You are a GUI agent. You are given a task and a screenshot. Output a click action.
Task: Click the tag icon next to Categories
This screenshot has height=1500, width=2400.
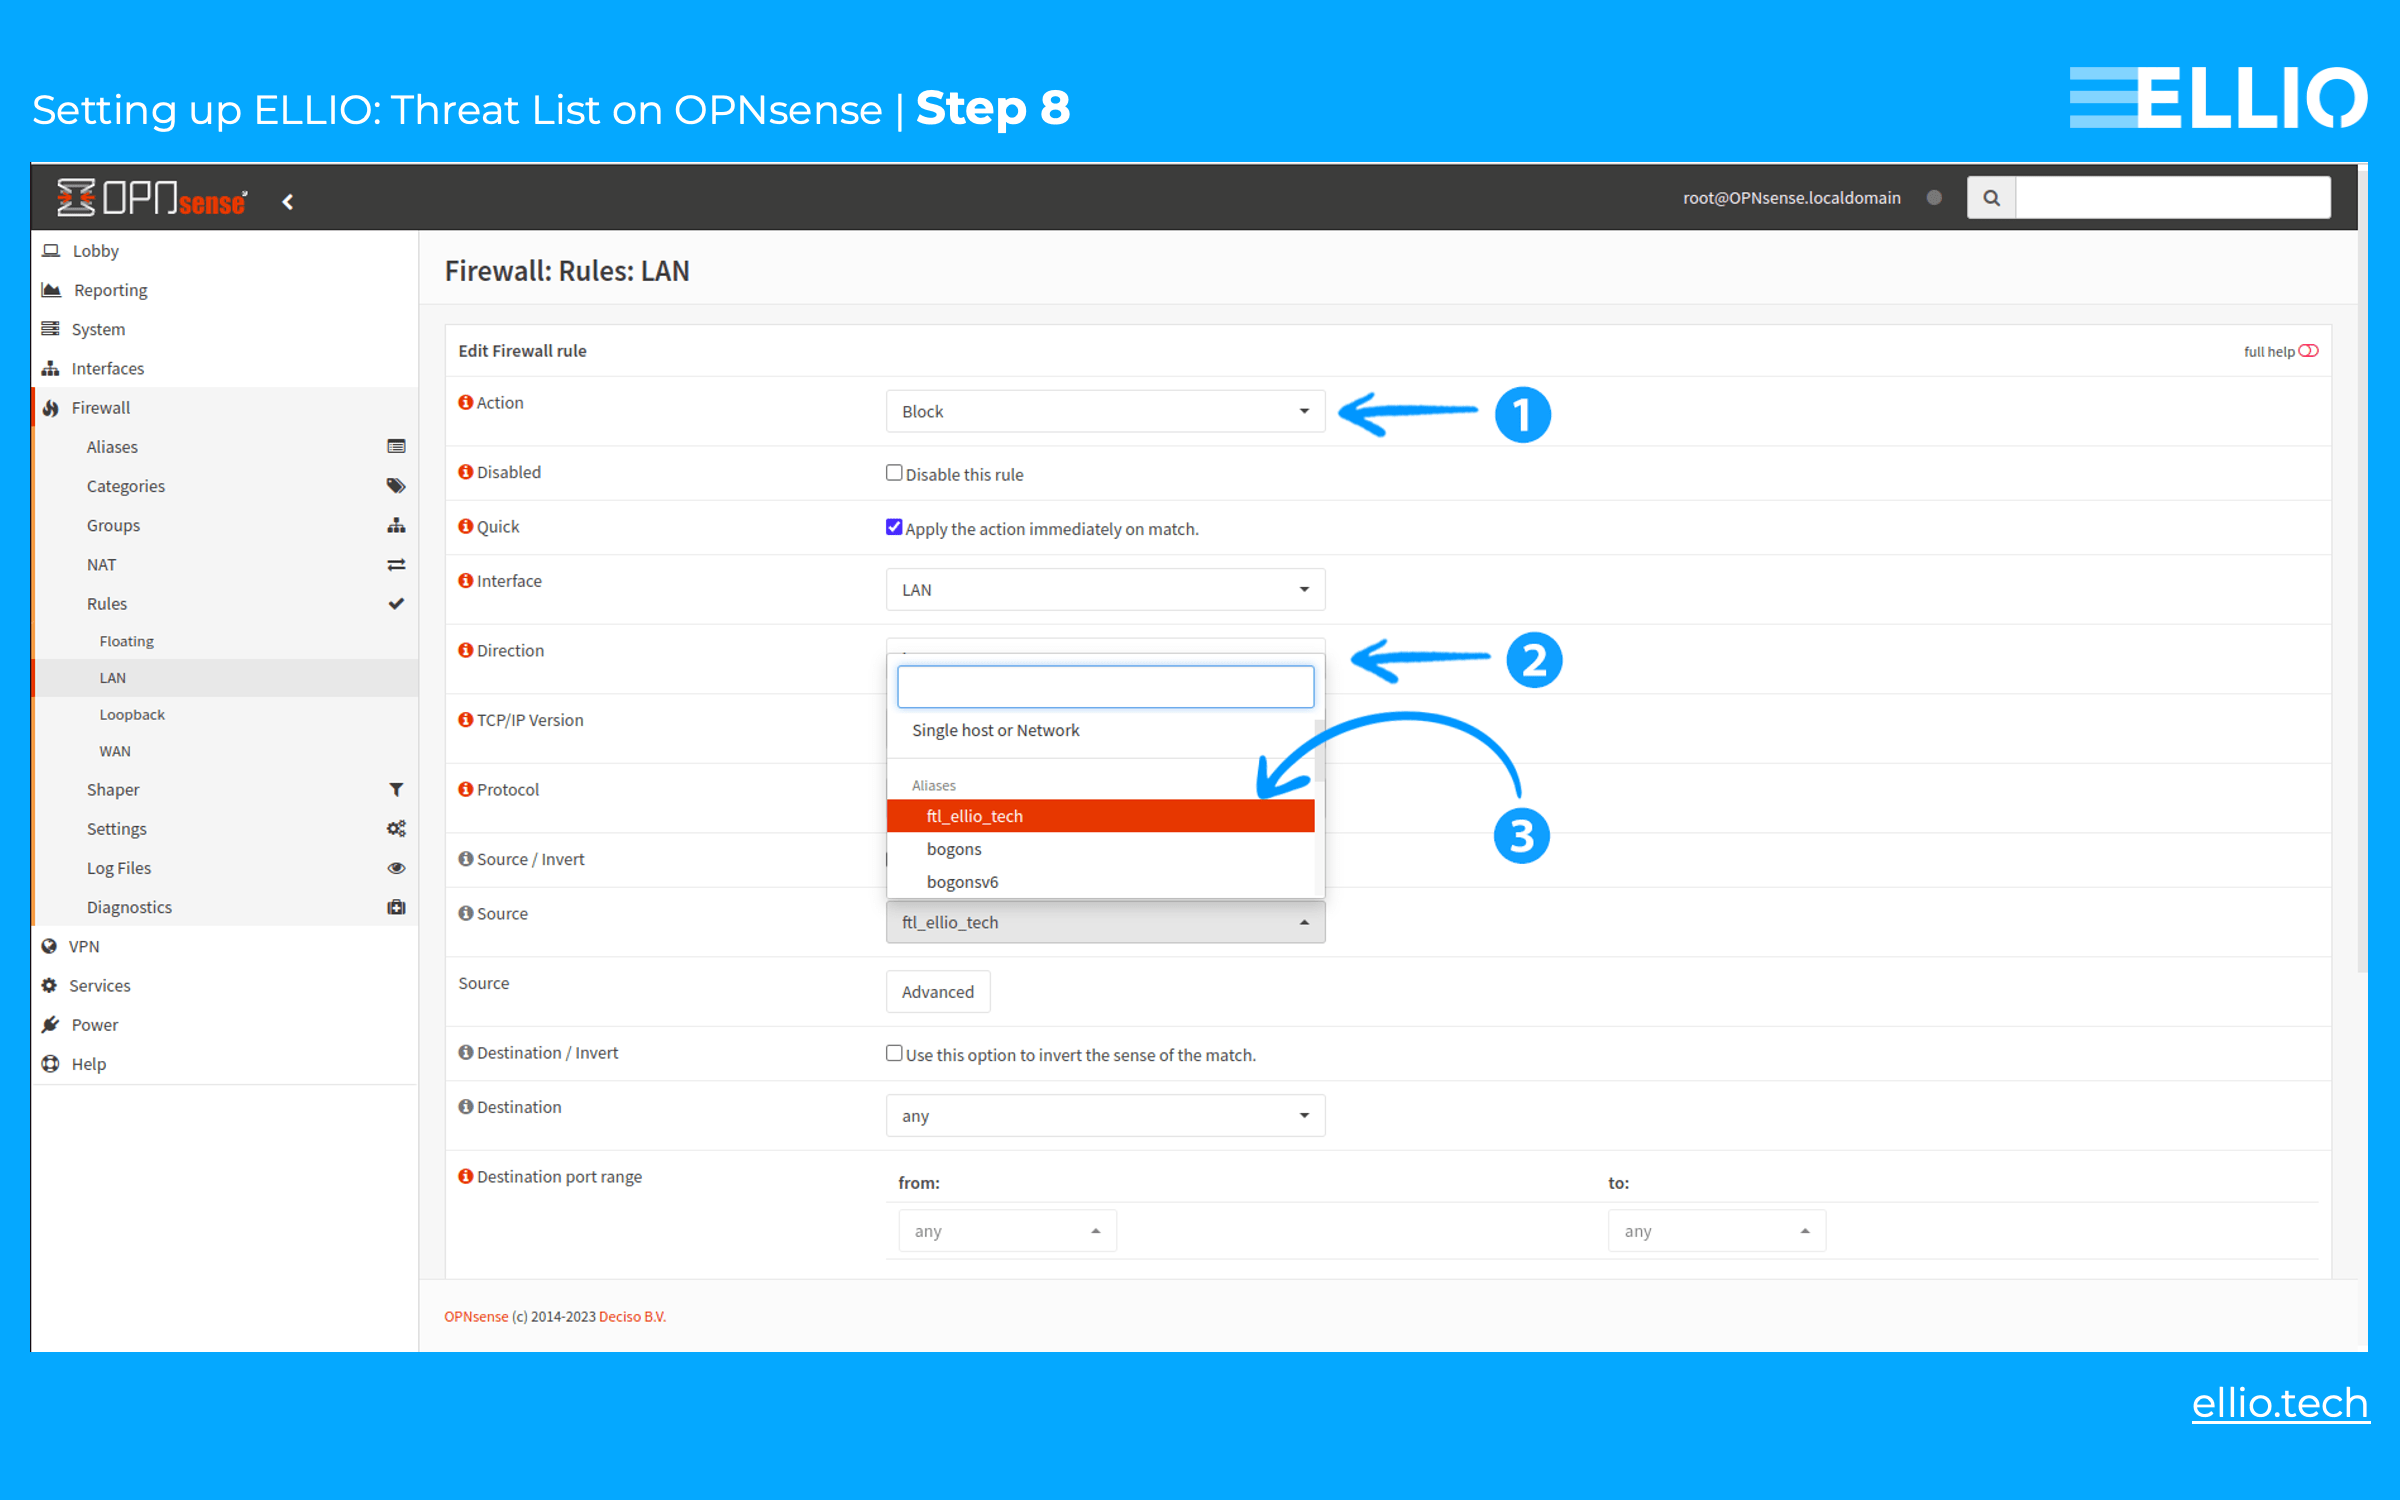[396, 485]
